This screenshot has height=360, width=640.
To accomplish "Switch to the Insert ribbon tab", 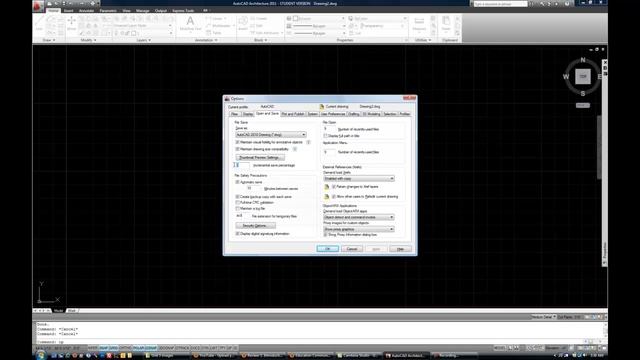I will (x=68, y=11).
